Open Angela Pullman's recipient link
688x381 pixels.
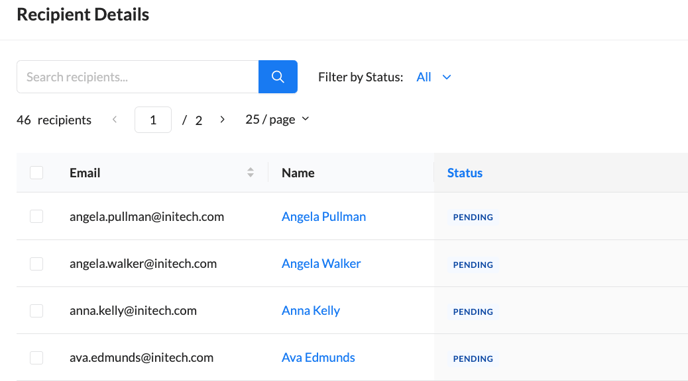tap(324, 216)
